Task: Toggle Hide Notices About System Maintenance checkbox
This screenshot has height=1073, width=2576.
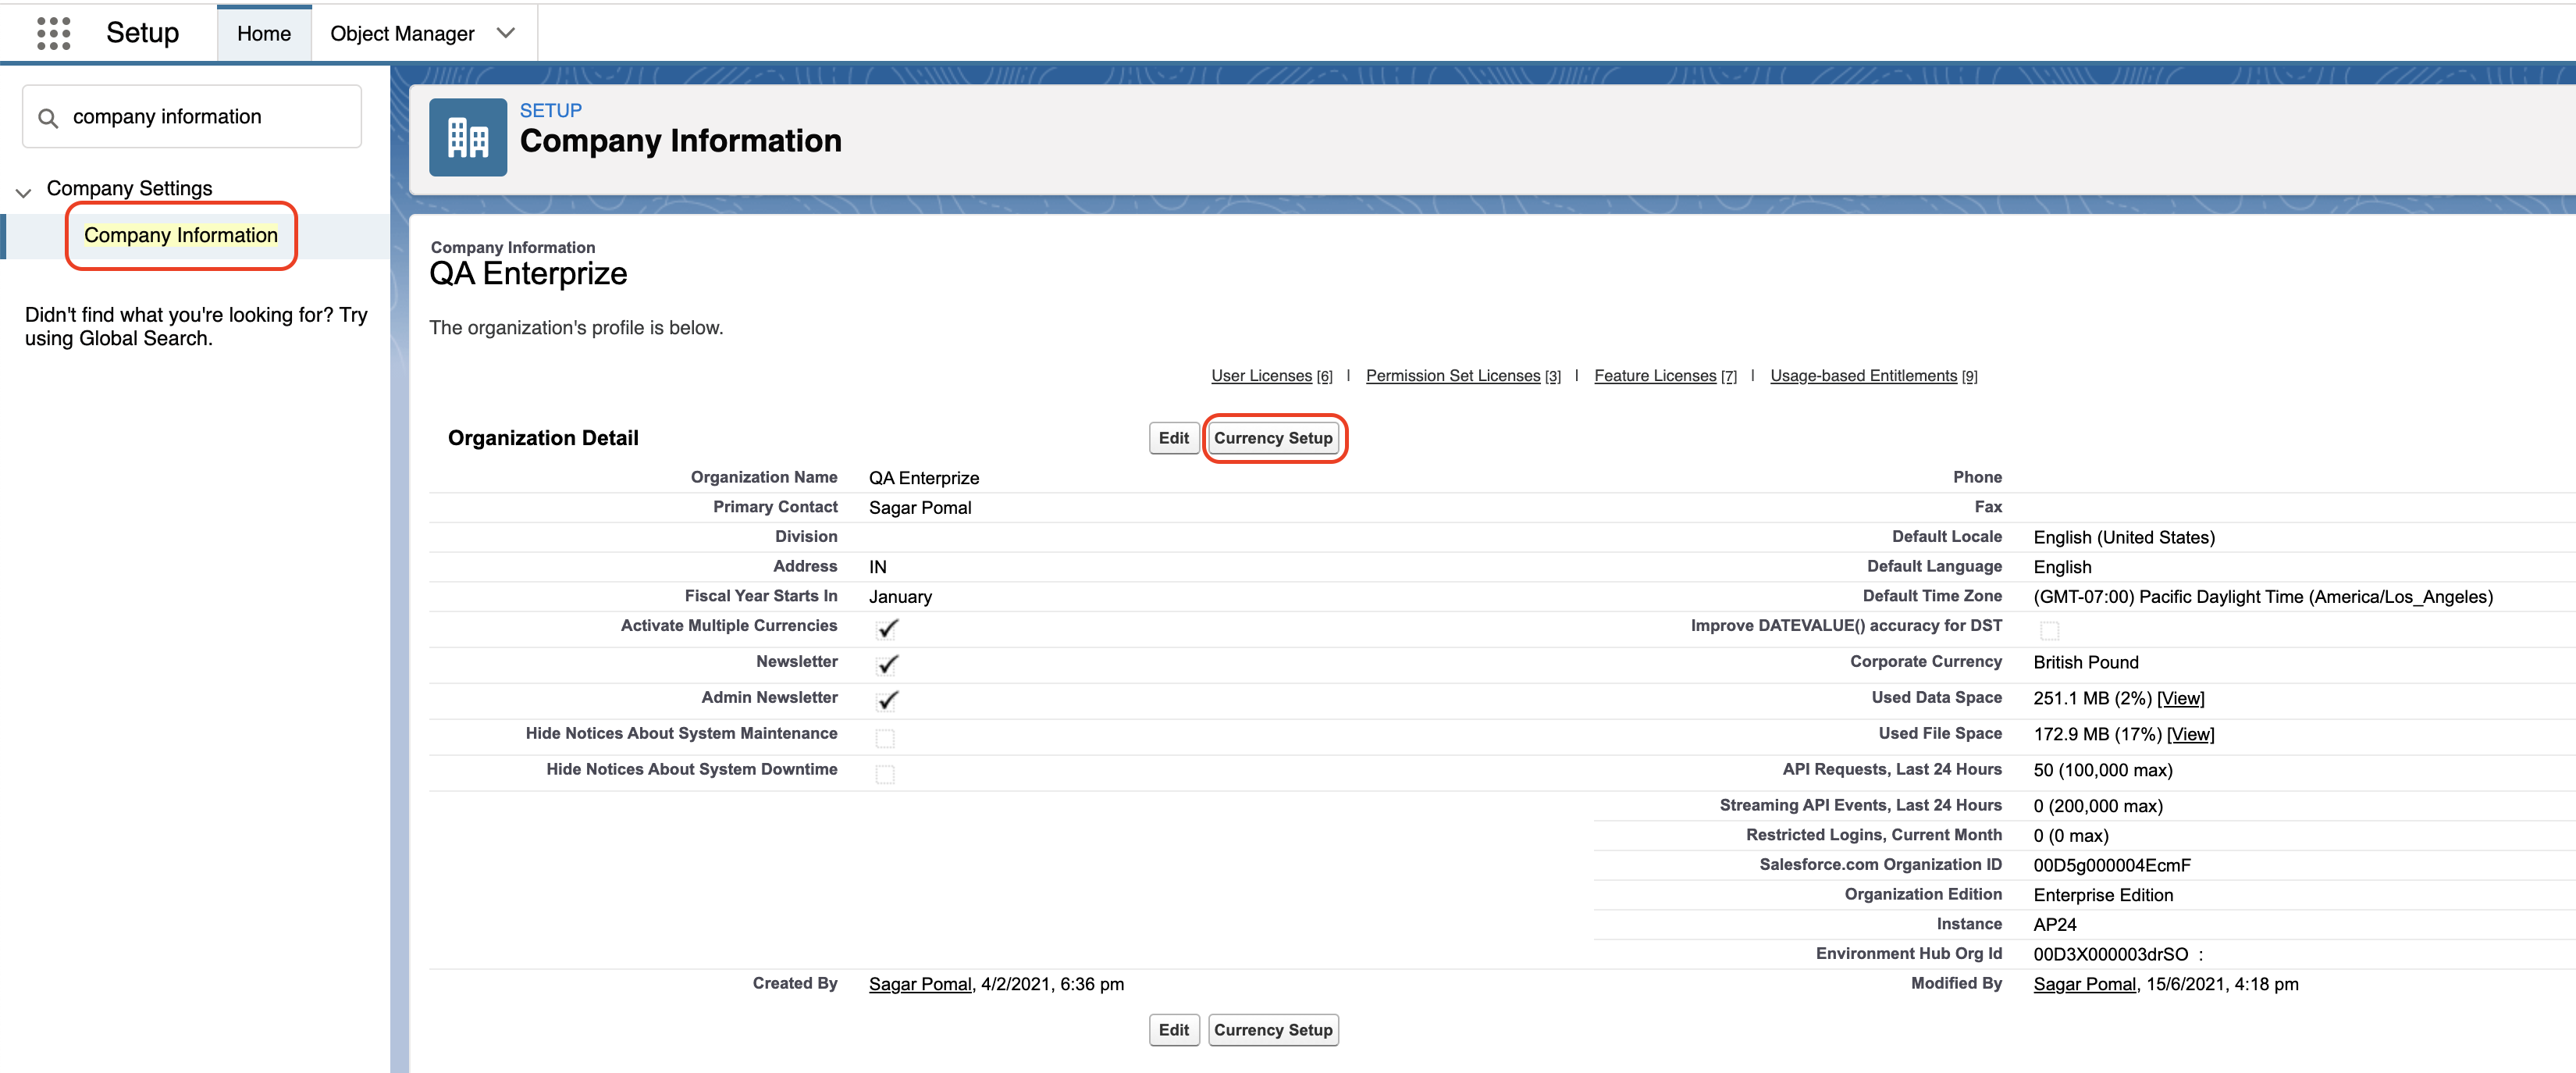Action: pos(884,738)
